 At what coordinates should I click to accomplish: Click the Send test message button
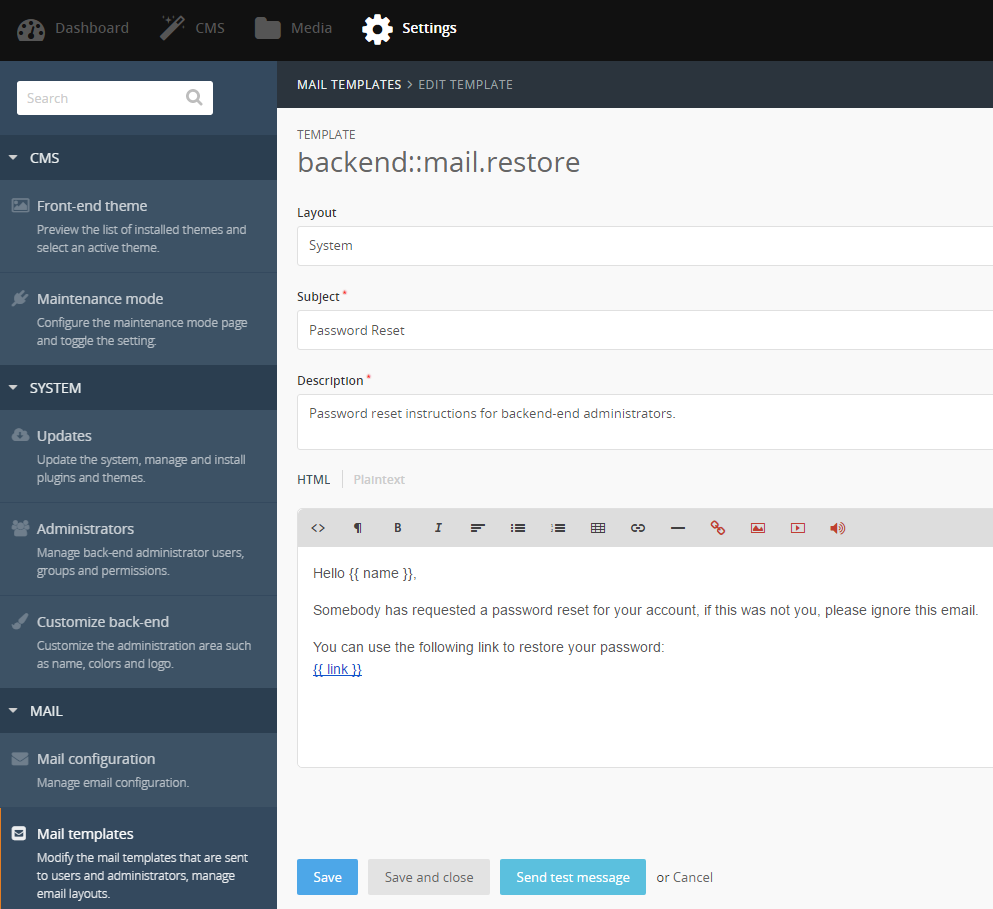click(572, 877)
